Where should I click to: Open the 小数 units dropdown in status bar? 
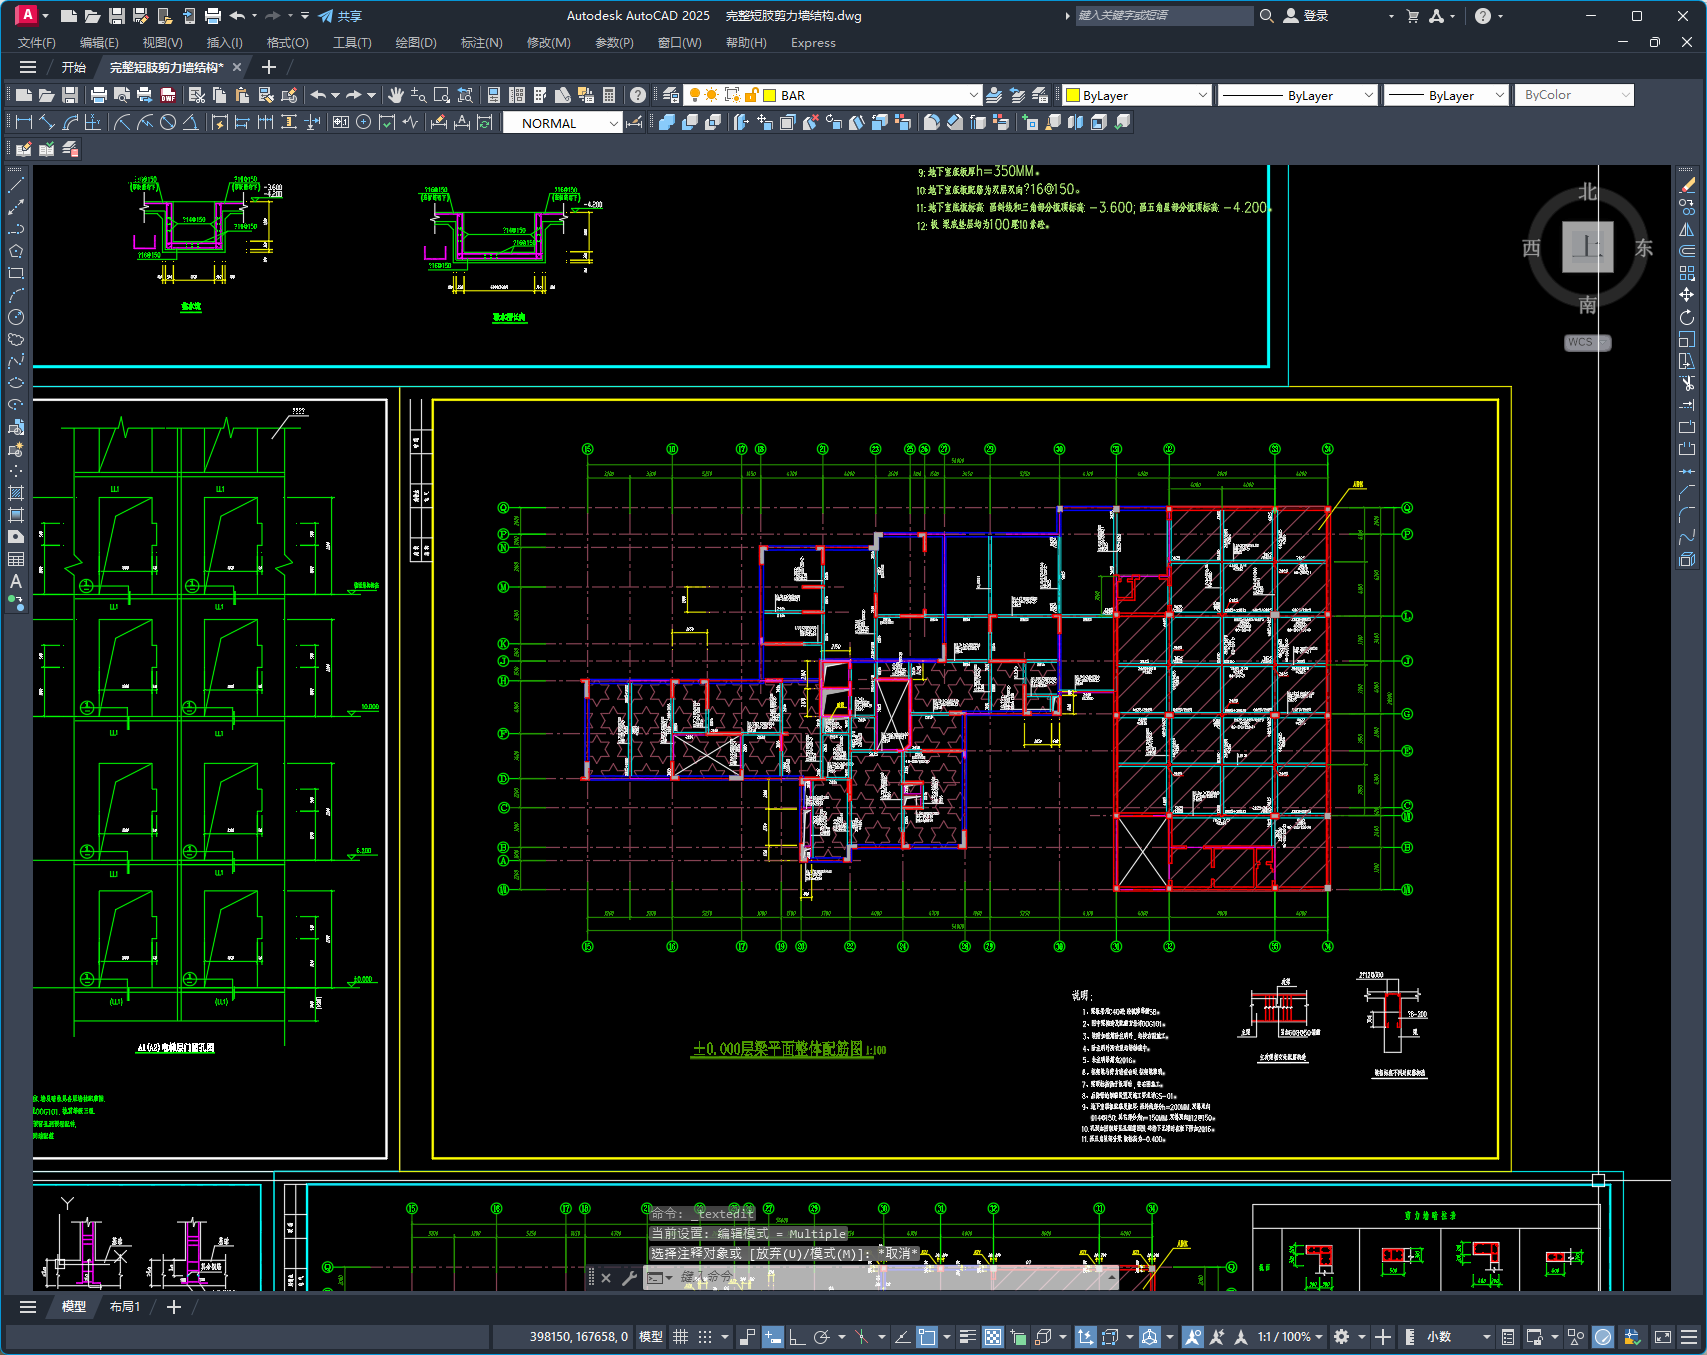tap(1458, 1337)
